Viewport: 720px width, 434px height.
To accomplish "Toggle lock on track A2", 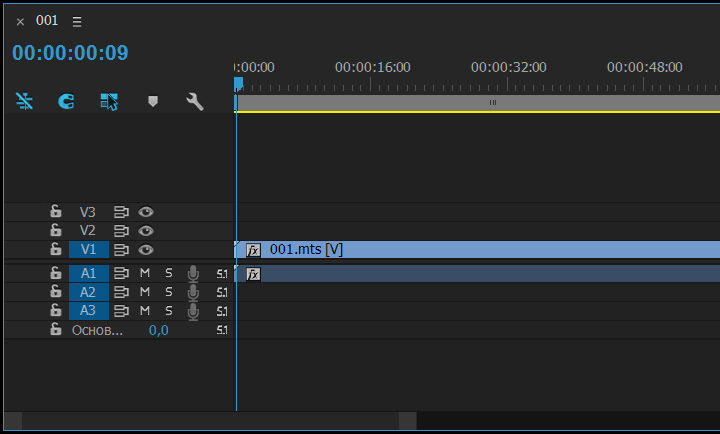I will tap(56, 291).
